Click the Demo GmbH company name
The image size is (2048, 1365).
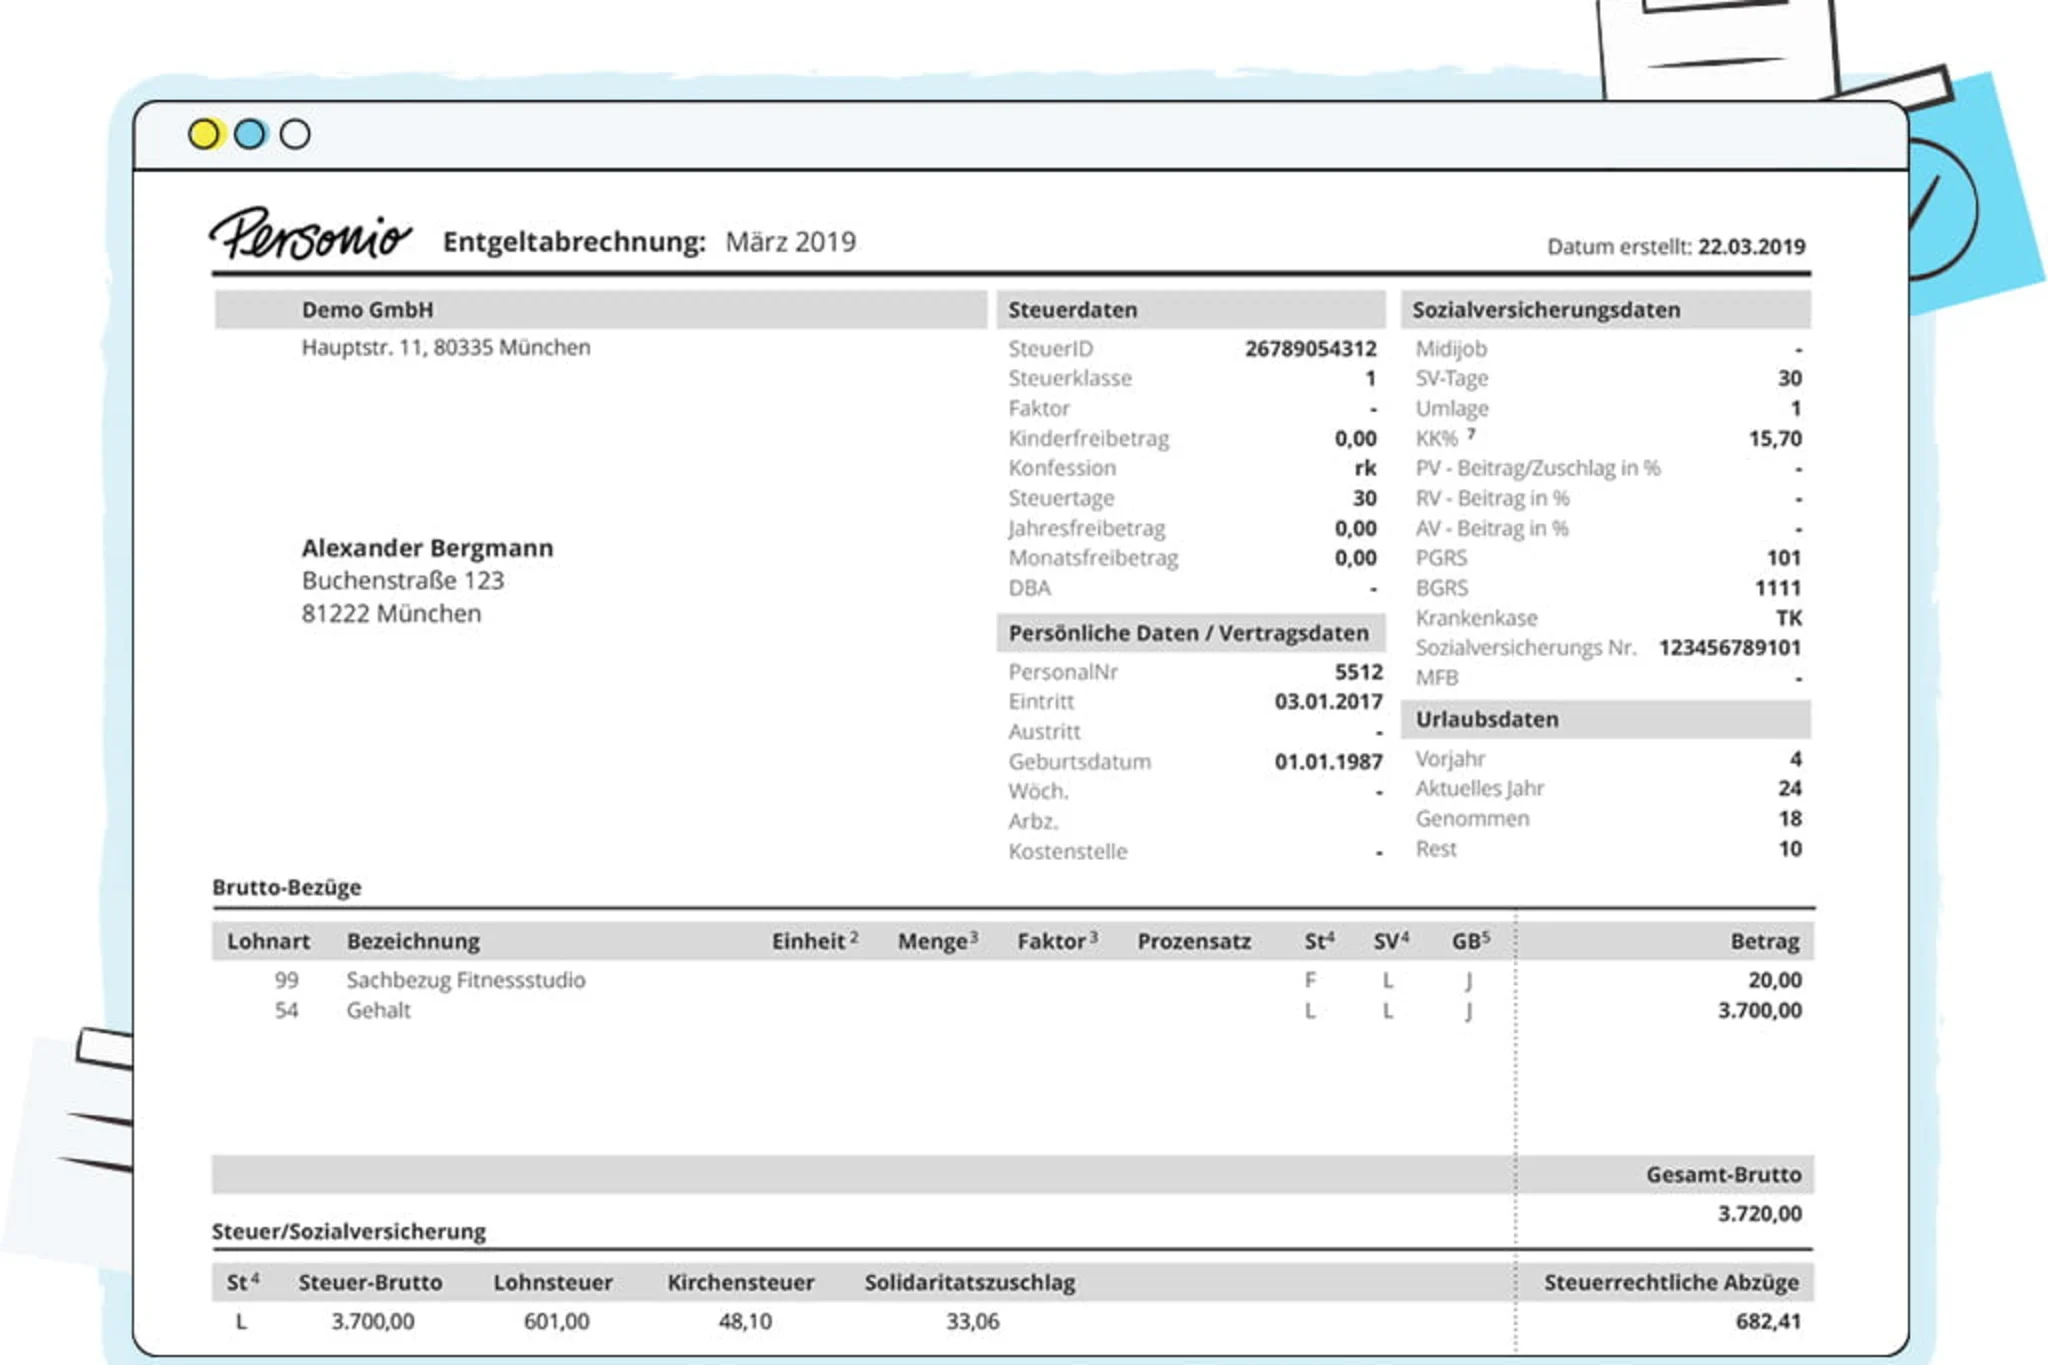tap(367, 309)
